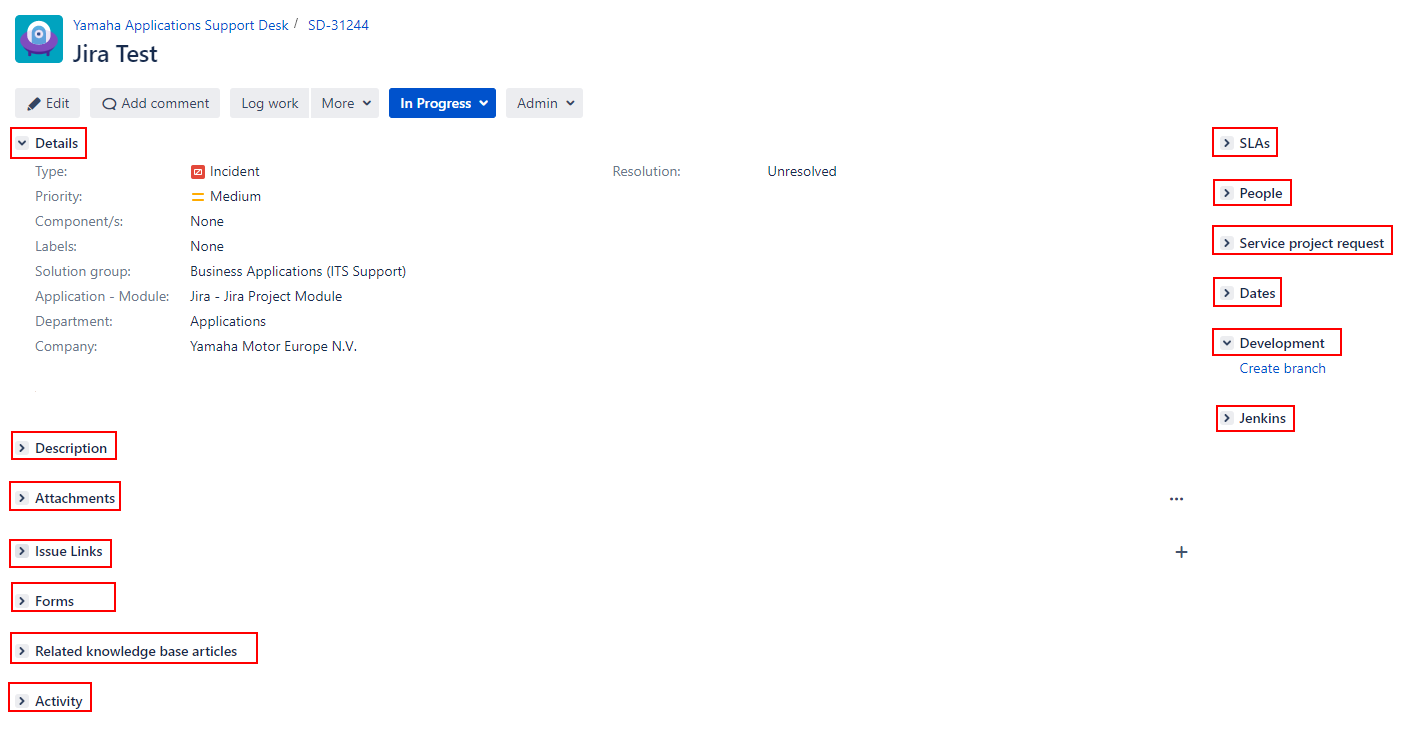Click the Unresolved resolution value

pos(802,171)
